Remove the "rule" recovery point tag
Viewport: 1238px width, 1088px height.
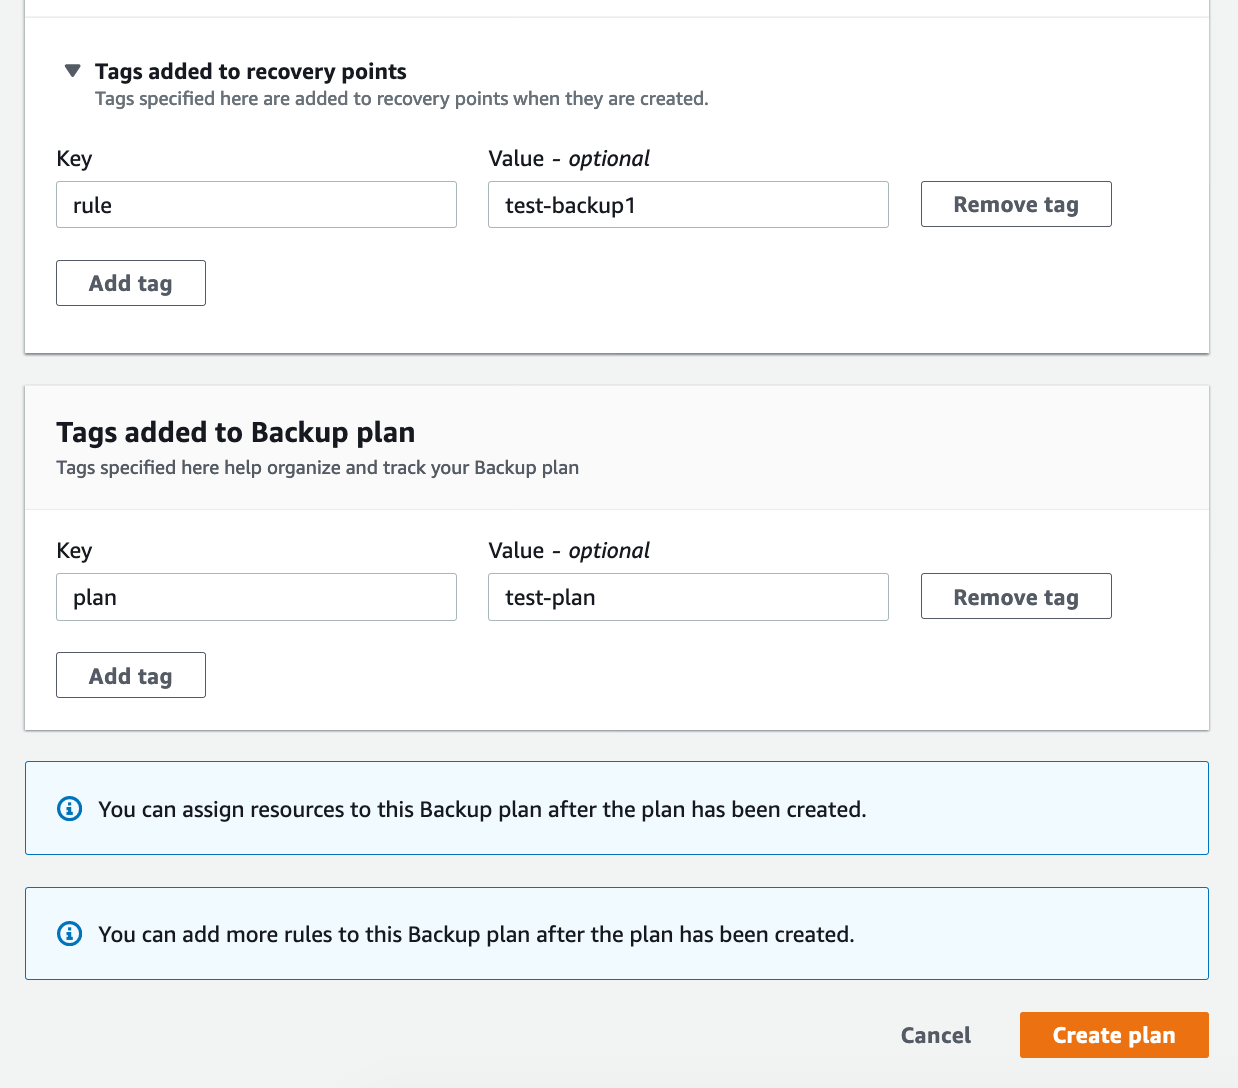[x=1015, y=205]
